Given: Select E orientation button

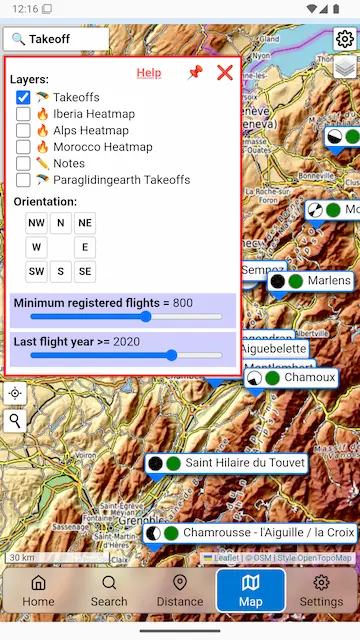Looking at the screenshot, I should click(x=85, y=247).
